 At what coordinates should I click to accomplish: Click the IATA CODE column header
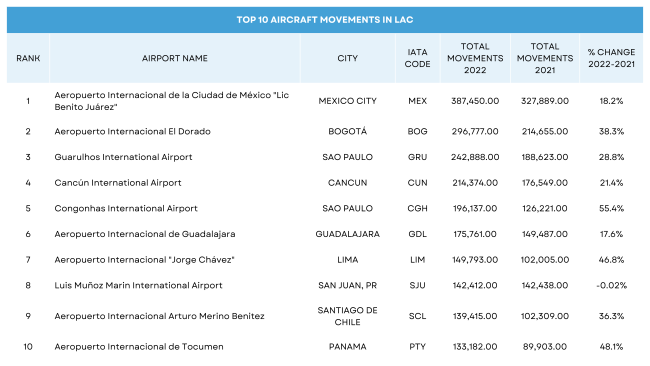[417, 58]
